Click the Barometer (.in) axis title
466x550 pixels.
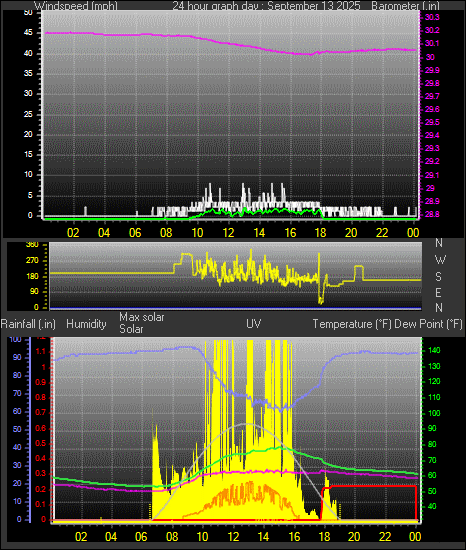point(405,6)
